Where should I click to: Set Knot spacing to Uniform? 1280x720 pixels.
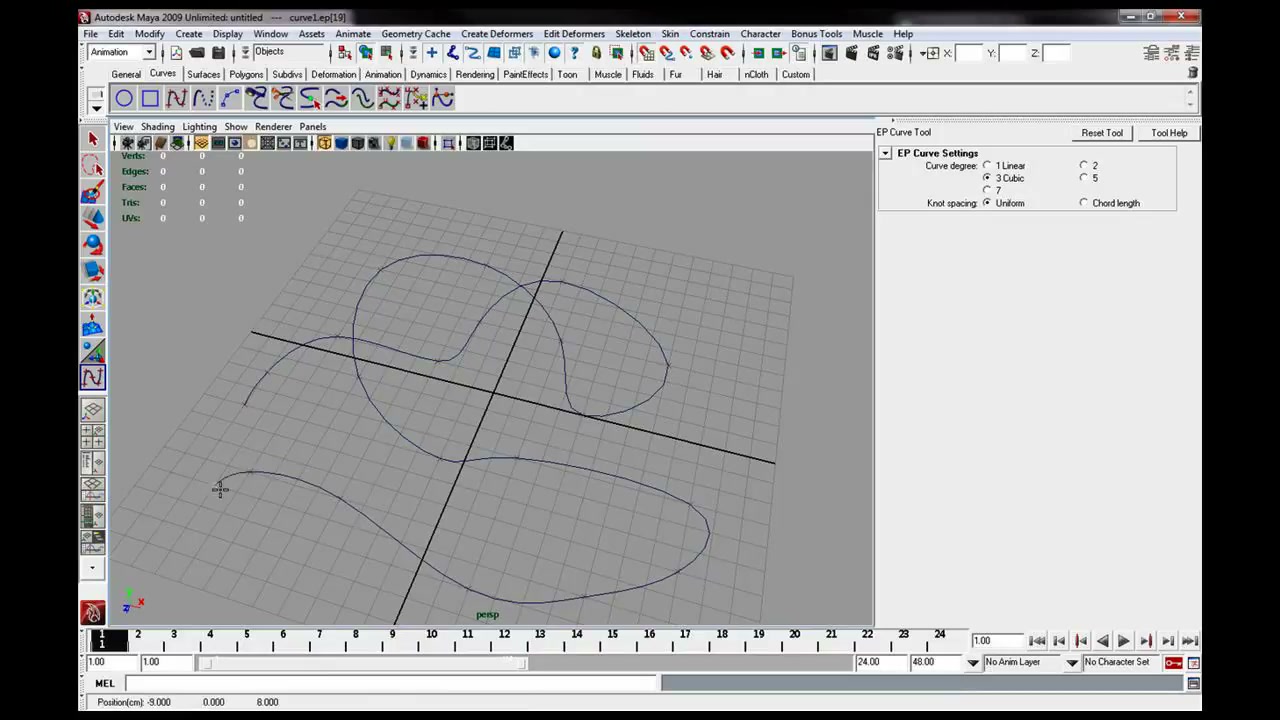click(987, 203)
